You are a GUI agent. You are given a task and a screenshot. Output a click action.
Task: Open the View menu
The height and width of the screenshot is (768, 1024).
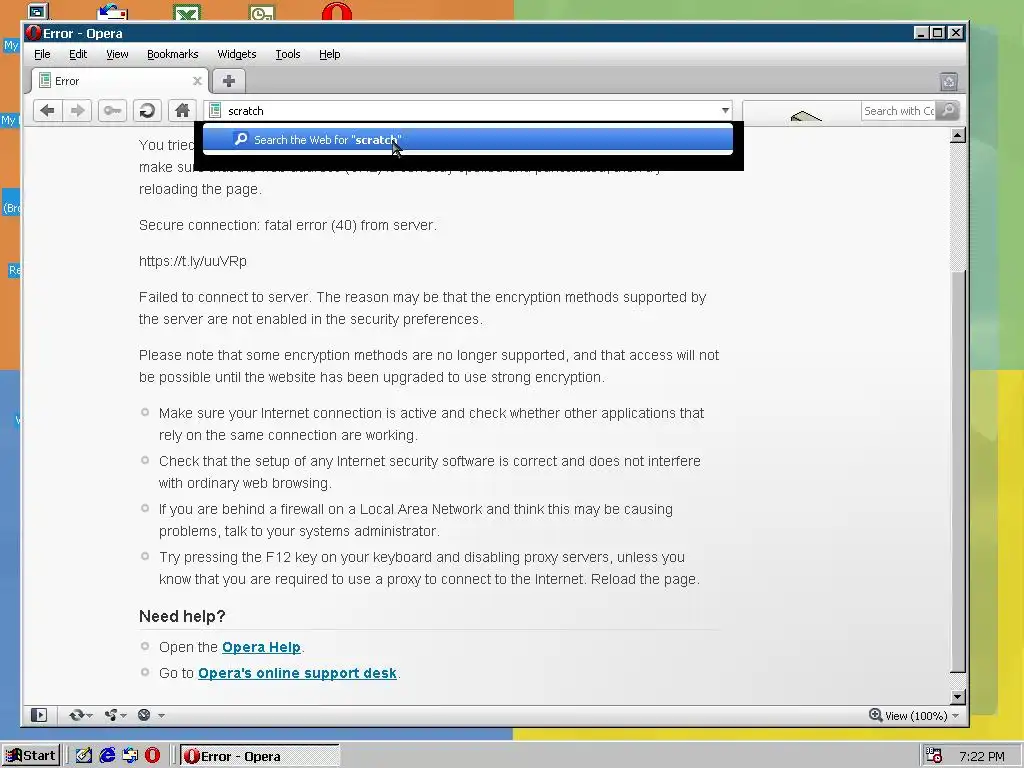point(117,54)
